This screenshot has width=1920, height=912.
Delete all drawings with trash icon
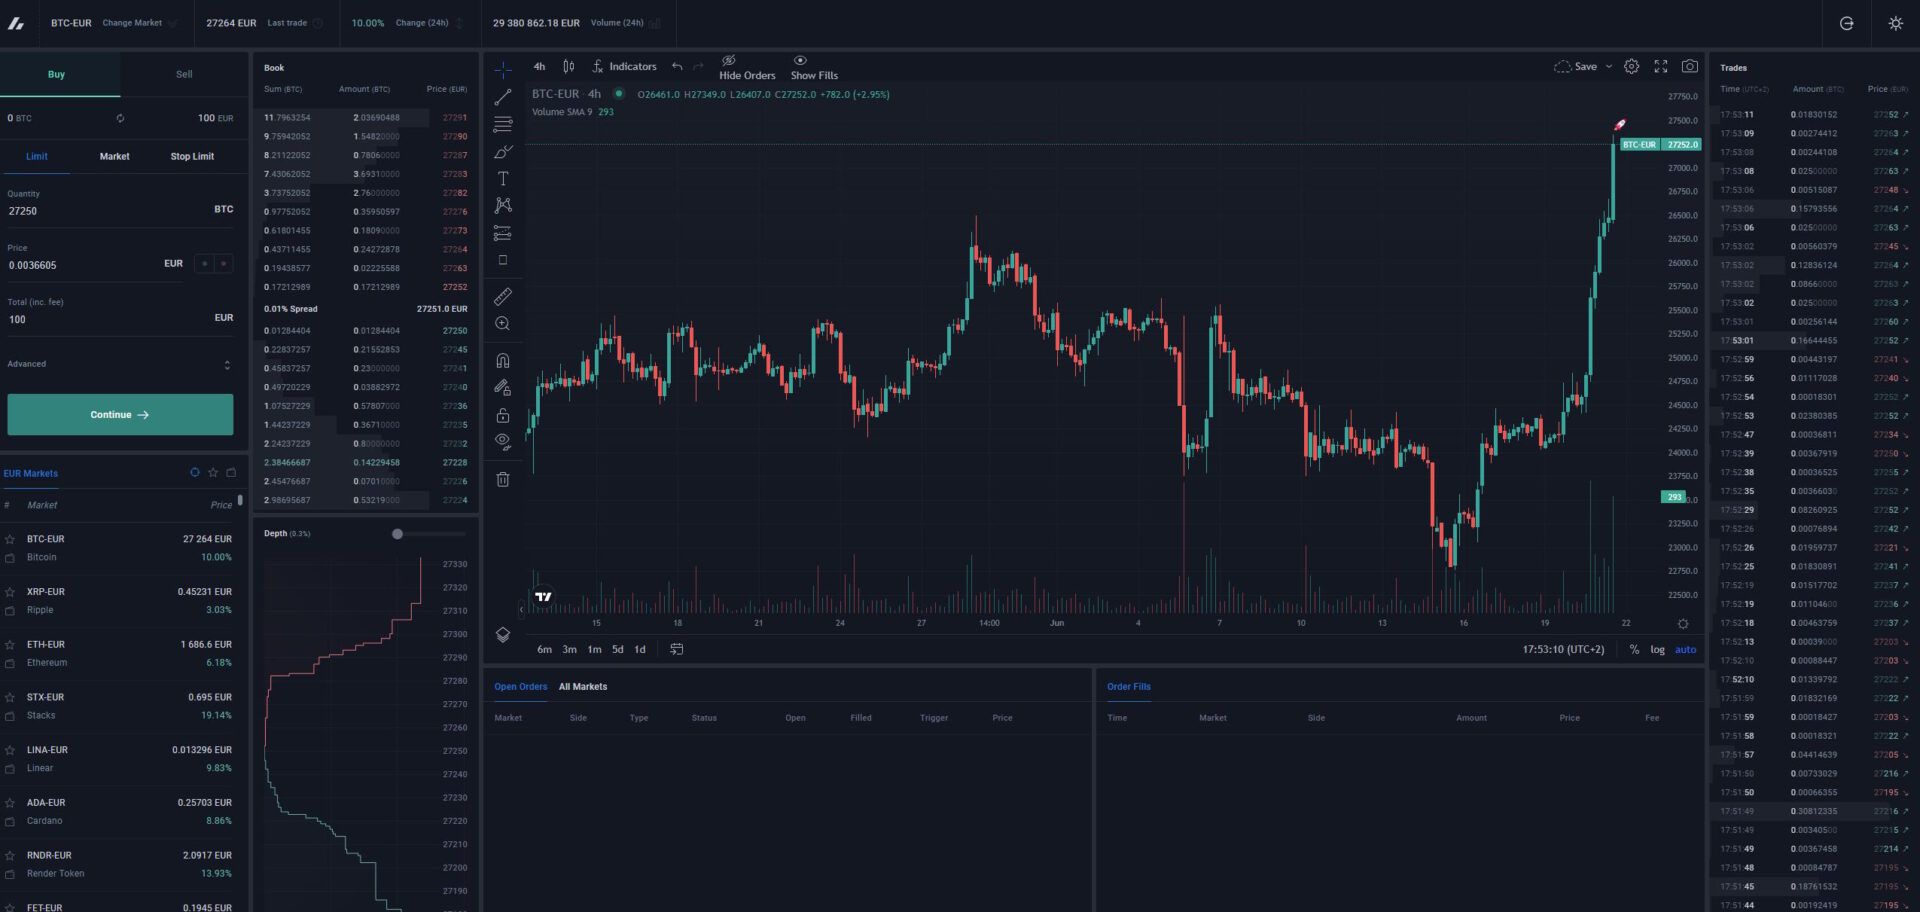tap(503, 480)
